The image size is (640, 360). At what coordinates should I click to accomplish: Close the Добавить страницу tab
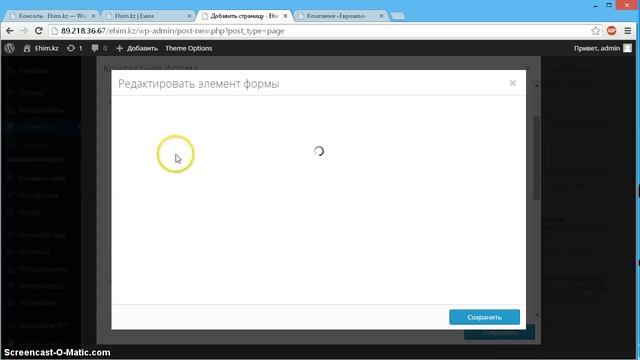pyautogui.click(x=285, y=16)
